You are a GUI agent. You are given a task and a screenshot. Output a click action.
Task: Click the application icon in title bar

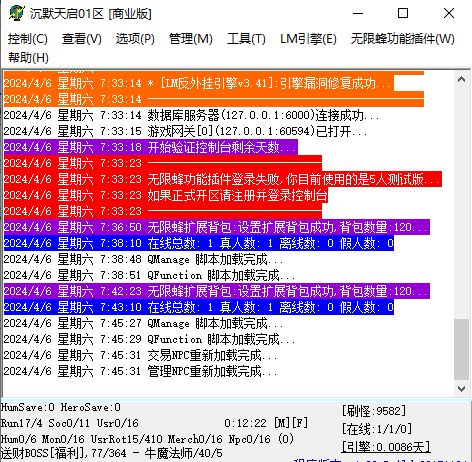[17, 13]
